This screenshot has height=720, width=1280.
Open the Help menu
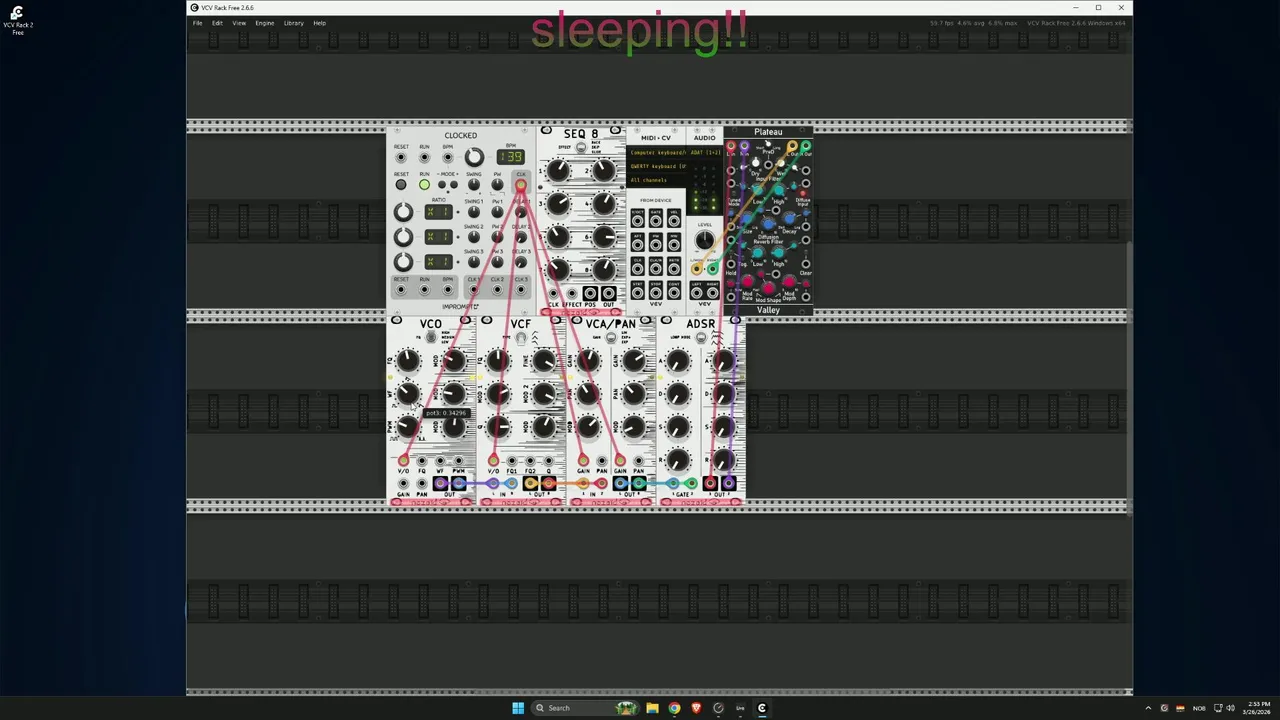pos(319,23)
